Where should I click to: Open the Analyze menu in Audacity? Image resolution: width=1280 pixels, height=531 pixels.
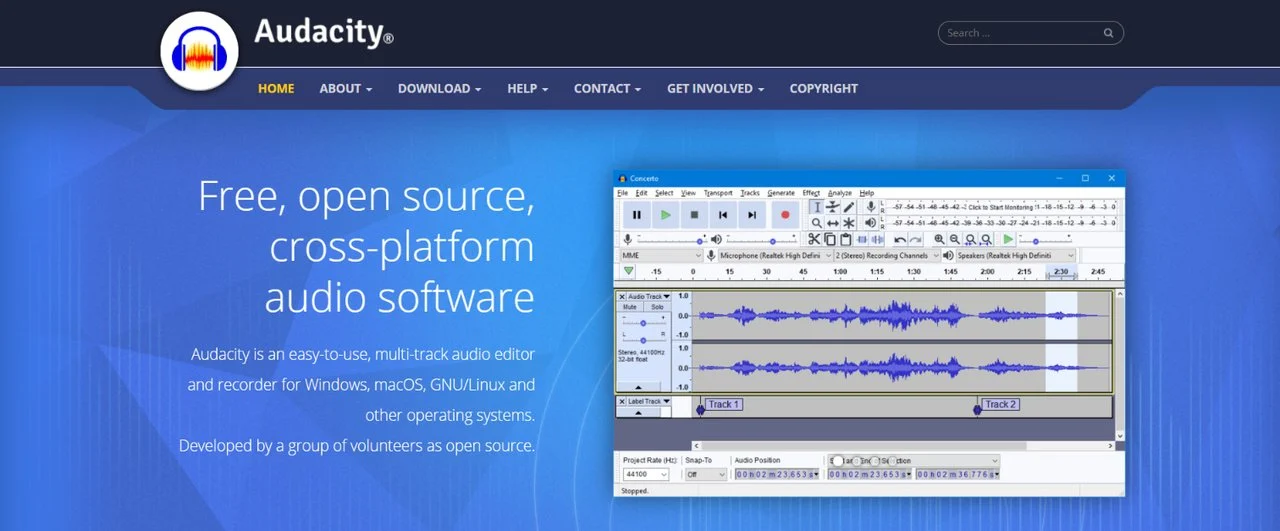point(840,193)
